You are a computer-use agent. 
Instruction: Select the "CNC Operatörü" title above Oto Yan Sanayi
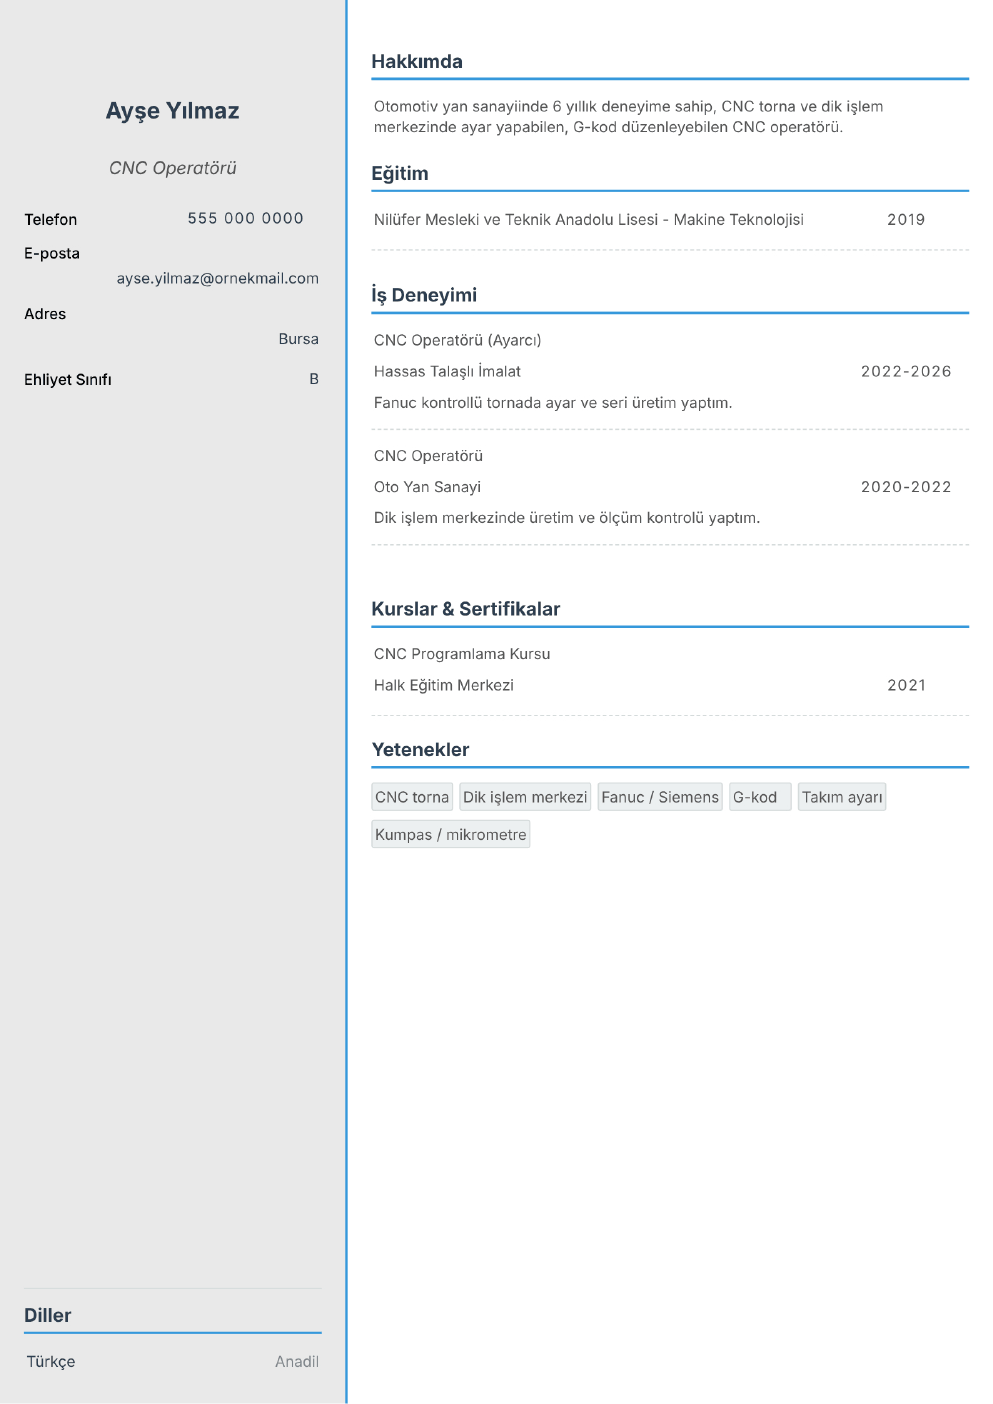tap(428, 456)
